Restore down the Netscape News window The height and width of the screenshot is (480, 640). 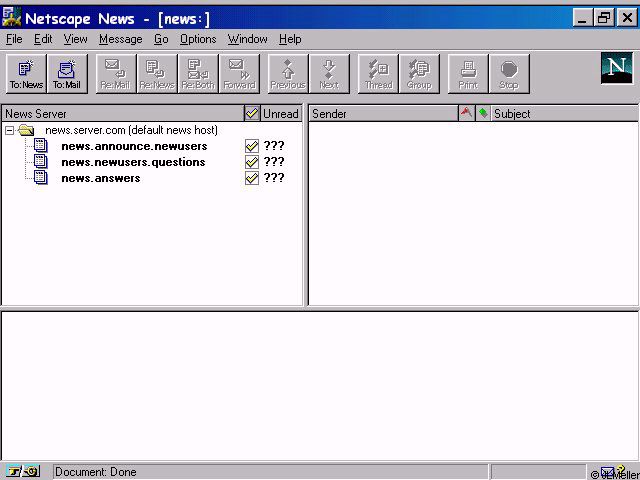[x=604, y=18]
